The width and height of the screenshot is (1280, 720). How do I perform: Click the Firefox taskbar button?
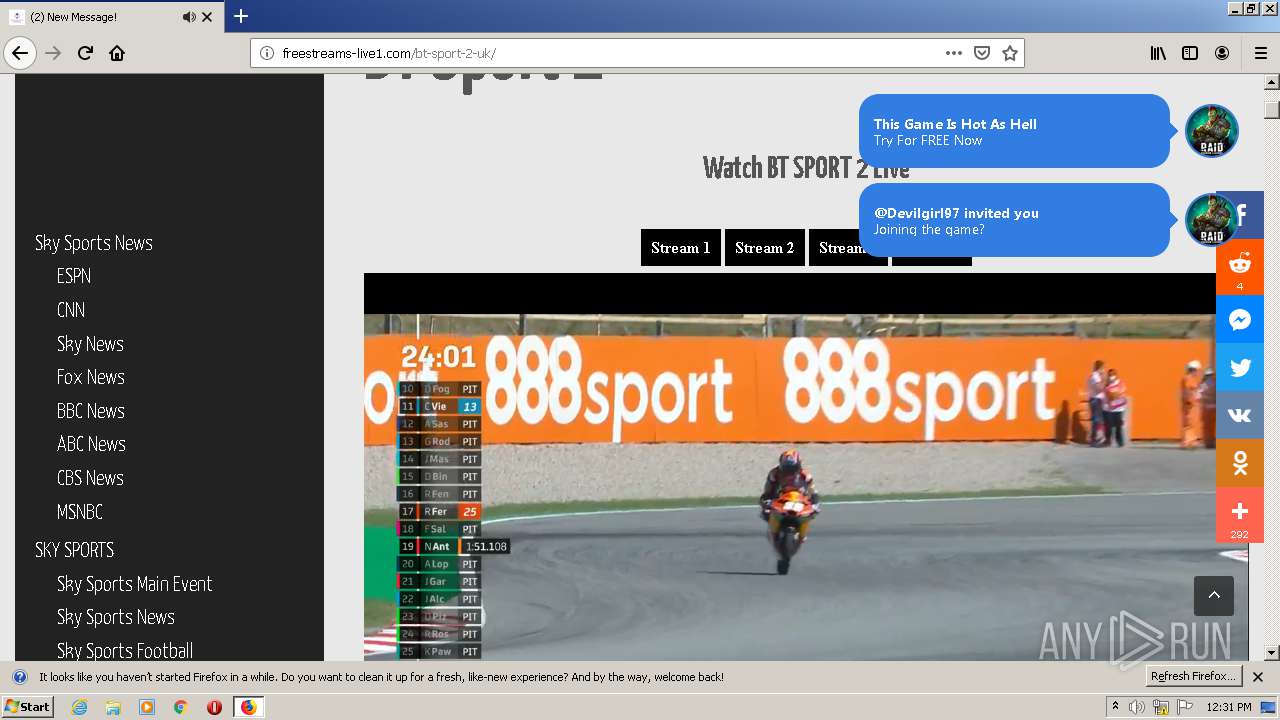point(249,707)
